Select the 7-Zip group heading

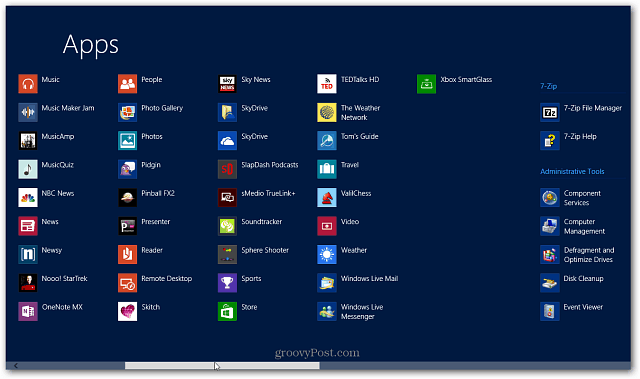click(548, 86)
